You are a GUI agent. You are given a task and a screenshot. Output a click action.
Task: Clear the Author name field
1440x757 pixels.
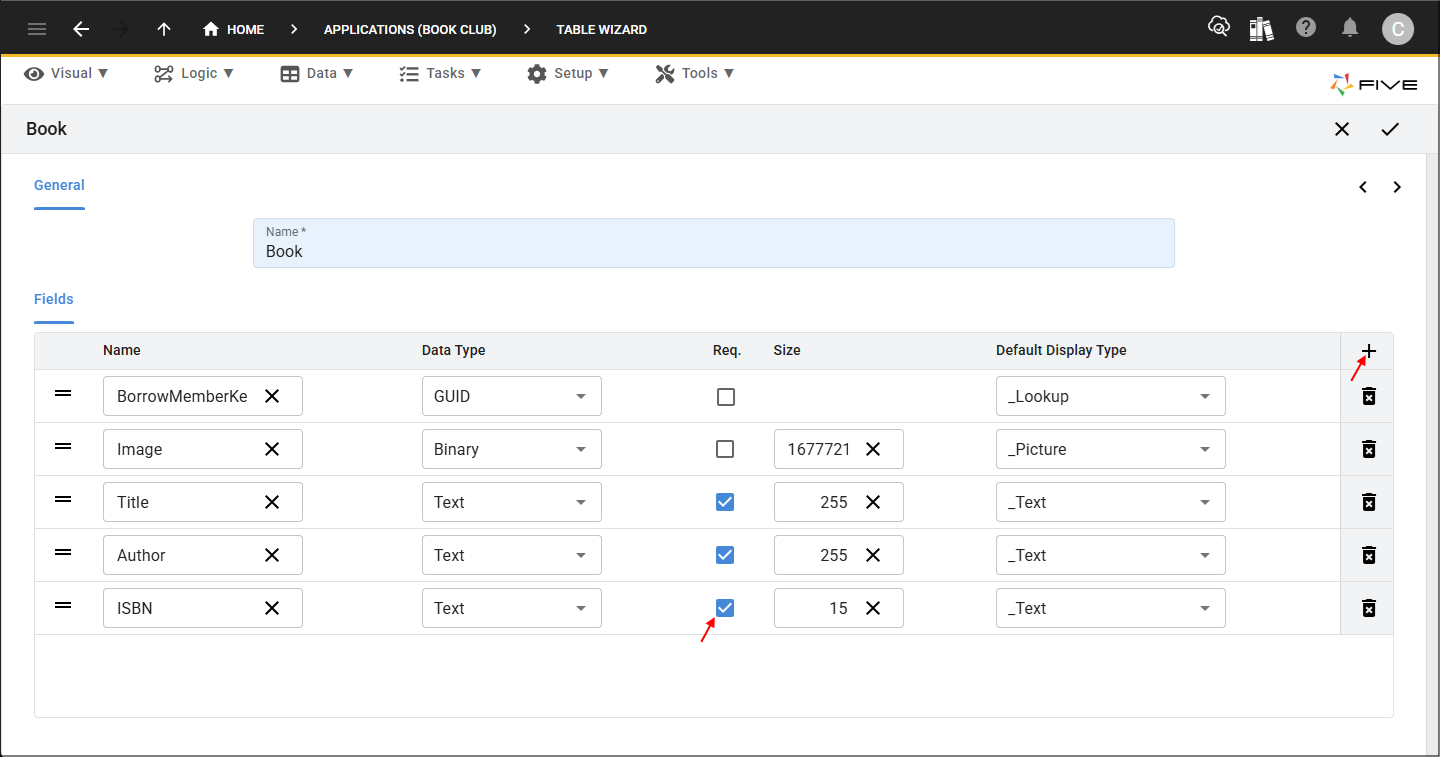(x=272, y=555)
